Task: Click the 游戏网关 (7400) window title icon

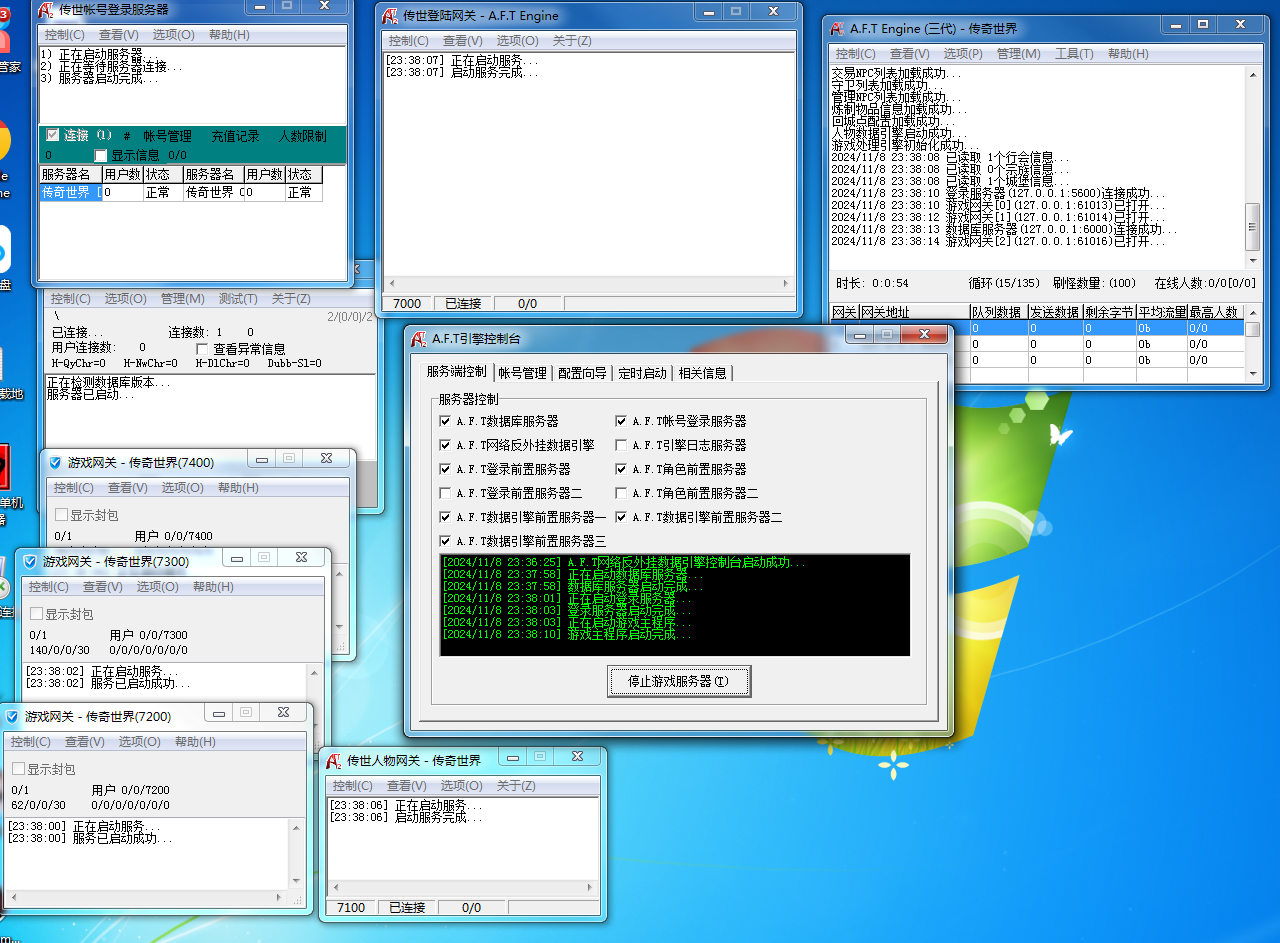Action: [x=56, y=462]
